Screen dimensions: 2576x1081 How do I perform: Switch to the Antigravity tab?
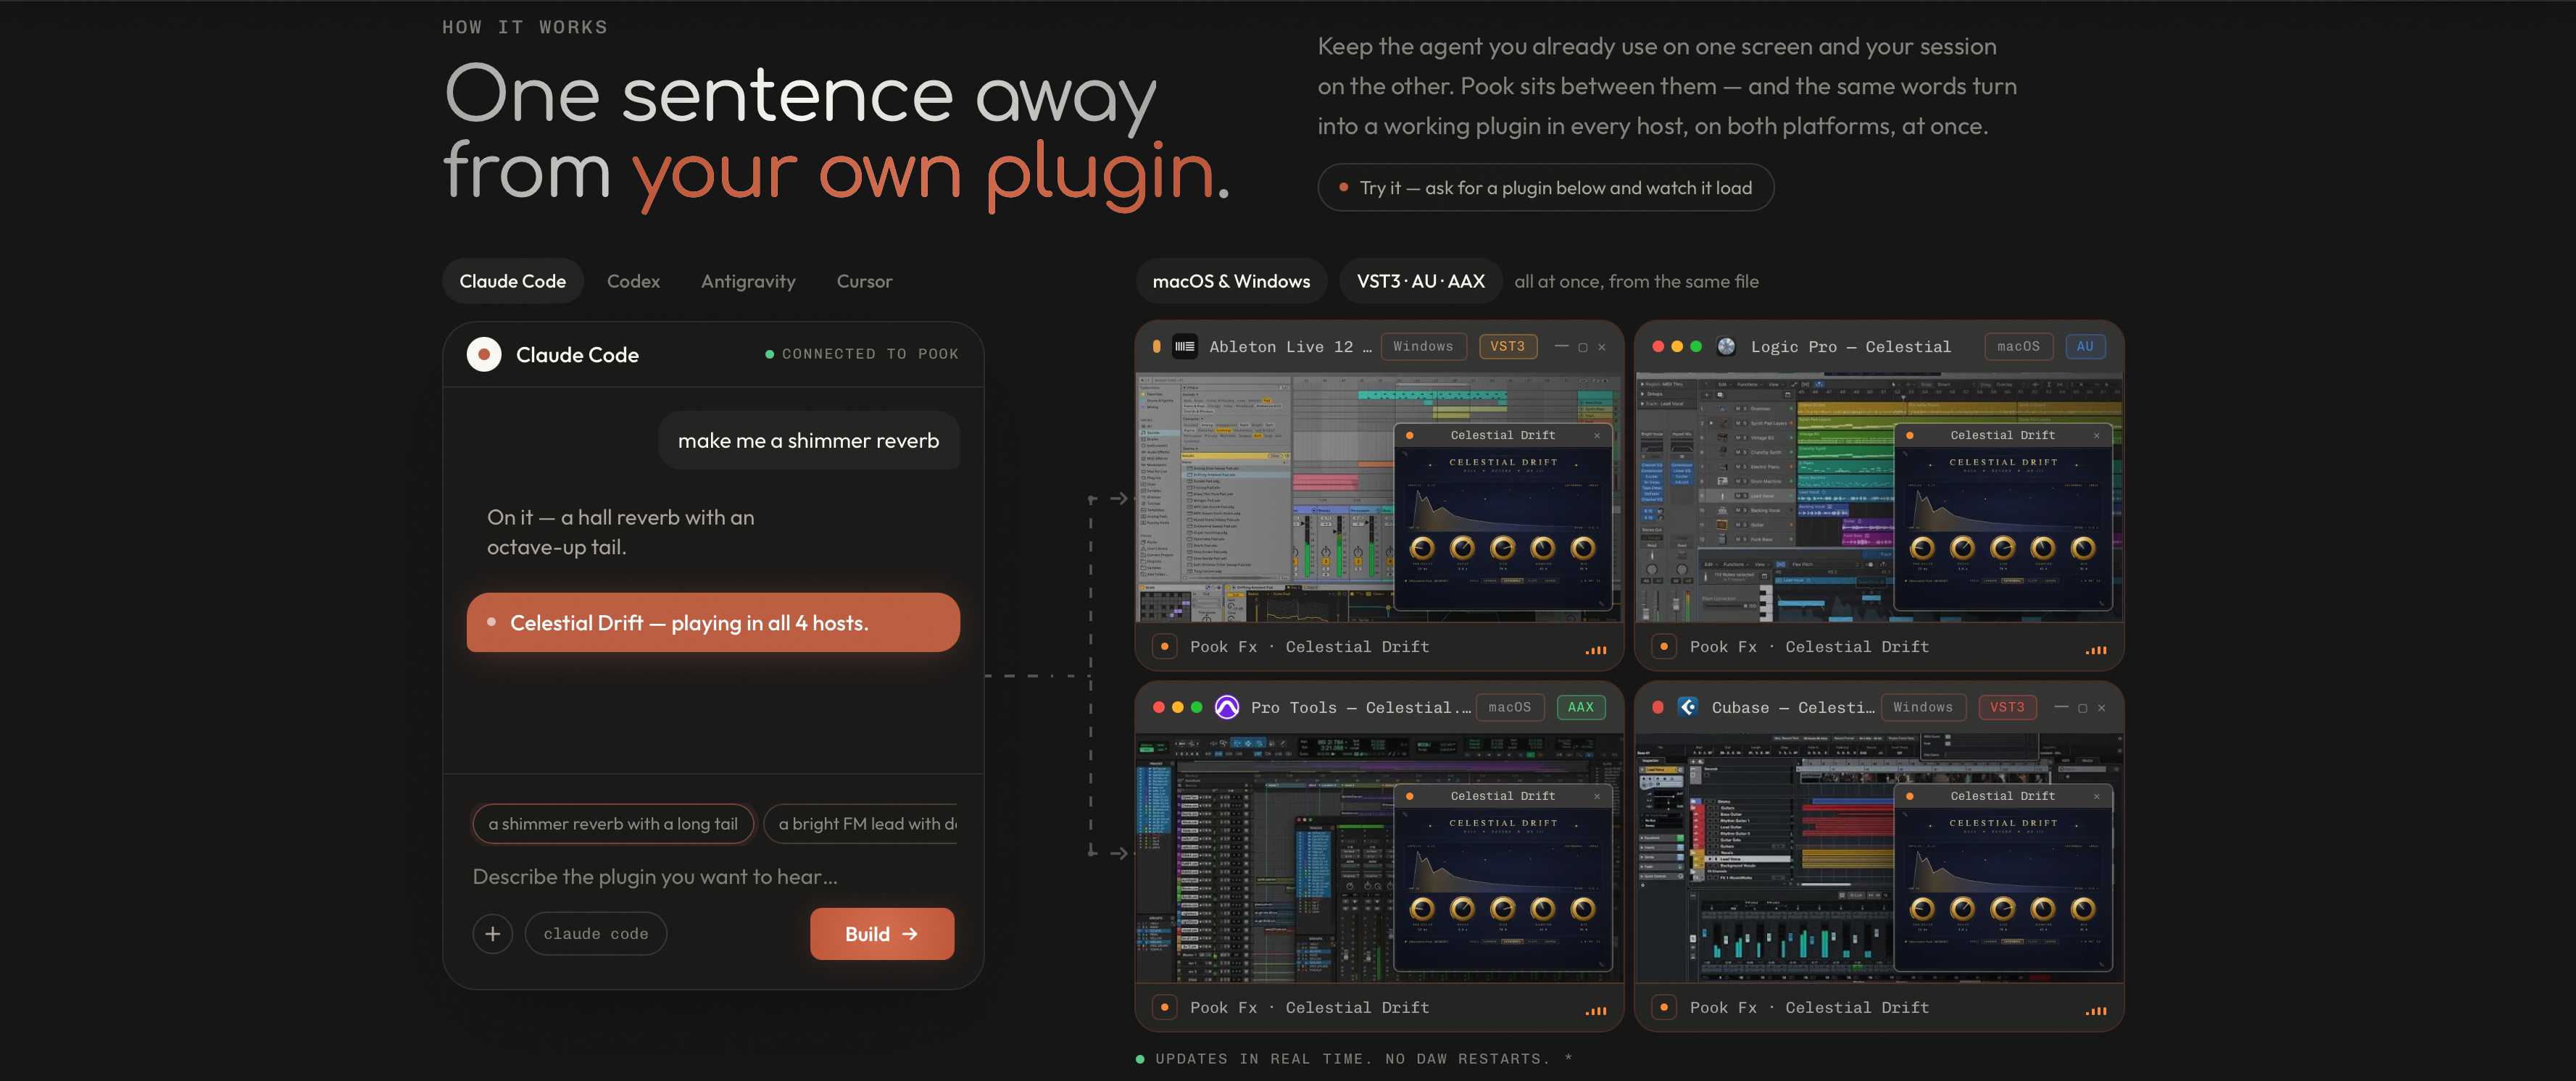pyautogui.click(x=748, y=281)
